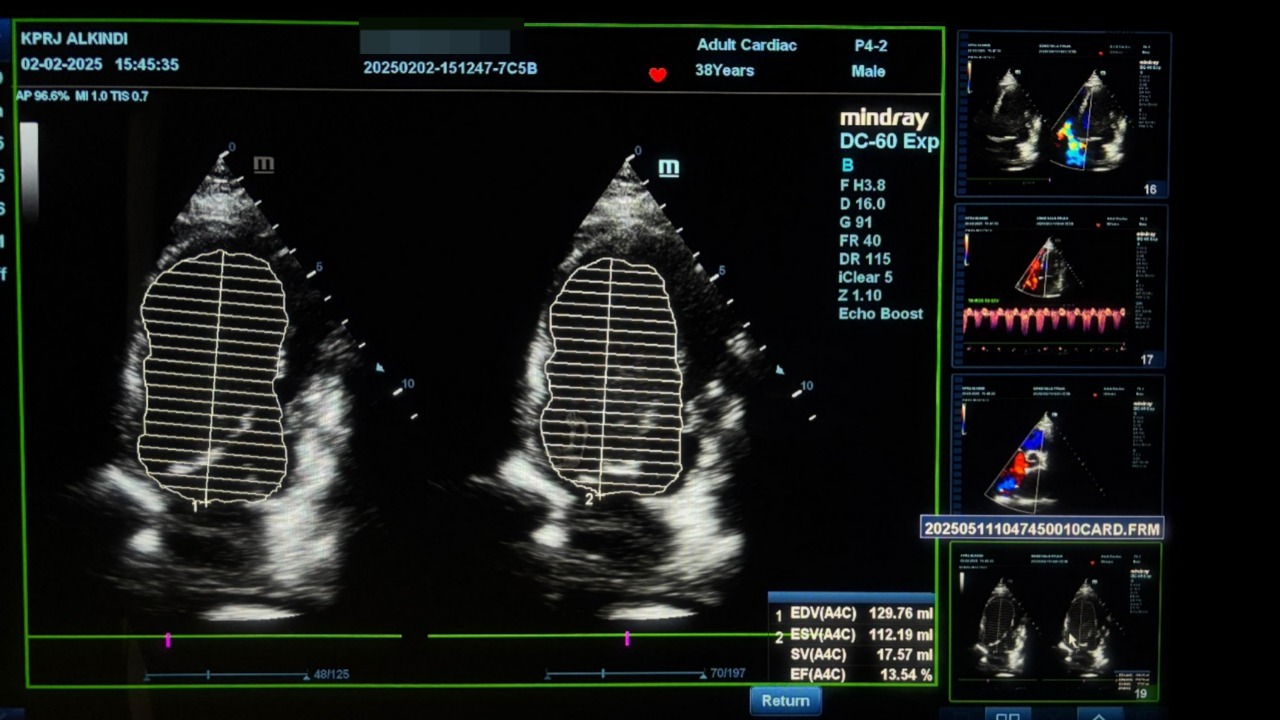The width and height of the screenshot is (1280, 720).
Task: Click the right focus triangle on depth scale
Action: (x=780, y=369)
